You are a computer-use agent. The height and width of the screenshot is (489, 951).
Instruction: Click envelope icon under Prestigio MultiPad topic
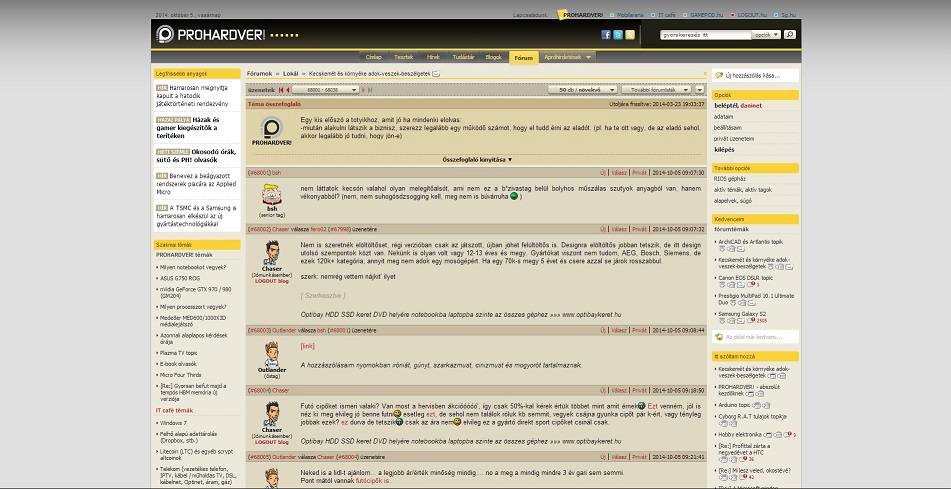752,303
